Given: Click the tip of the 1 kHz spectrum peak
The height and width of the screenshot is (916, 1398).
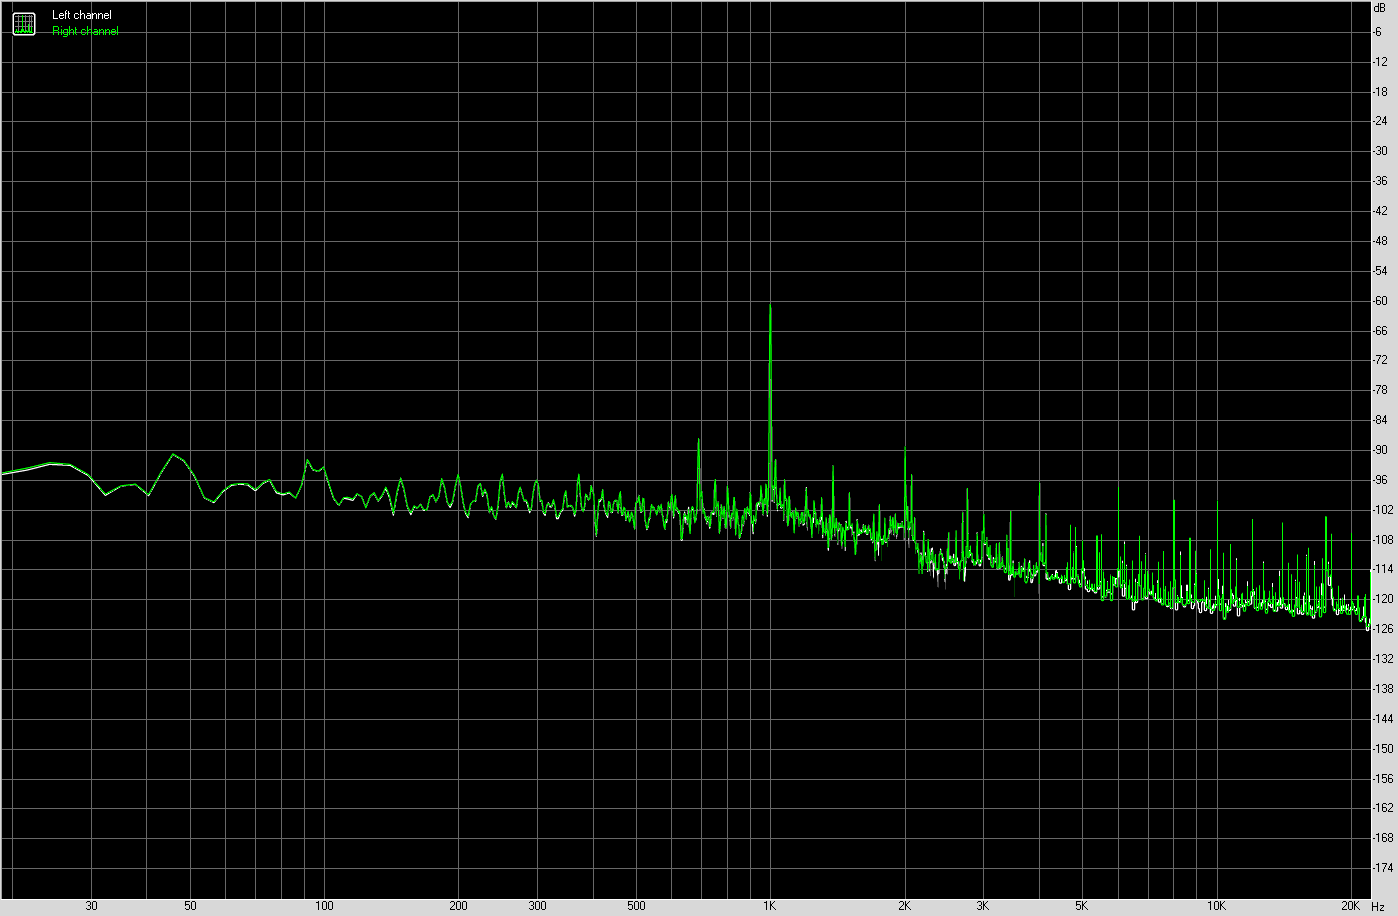Looking at the screenshot, I should point(770,305).
